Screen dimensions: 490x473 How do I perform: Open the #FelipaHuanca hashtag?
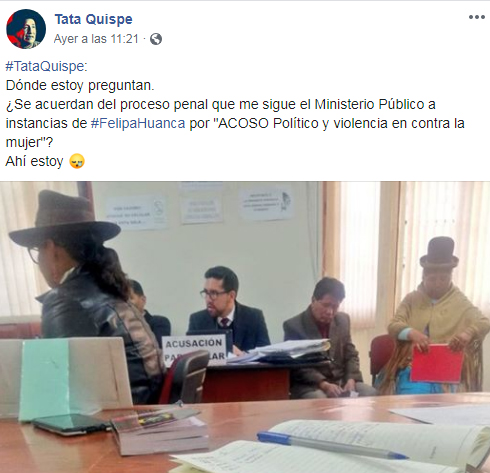click(138, 123)
